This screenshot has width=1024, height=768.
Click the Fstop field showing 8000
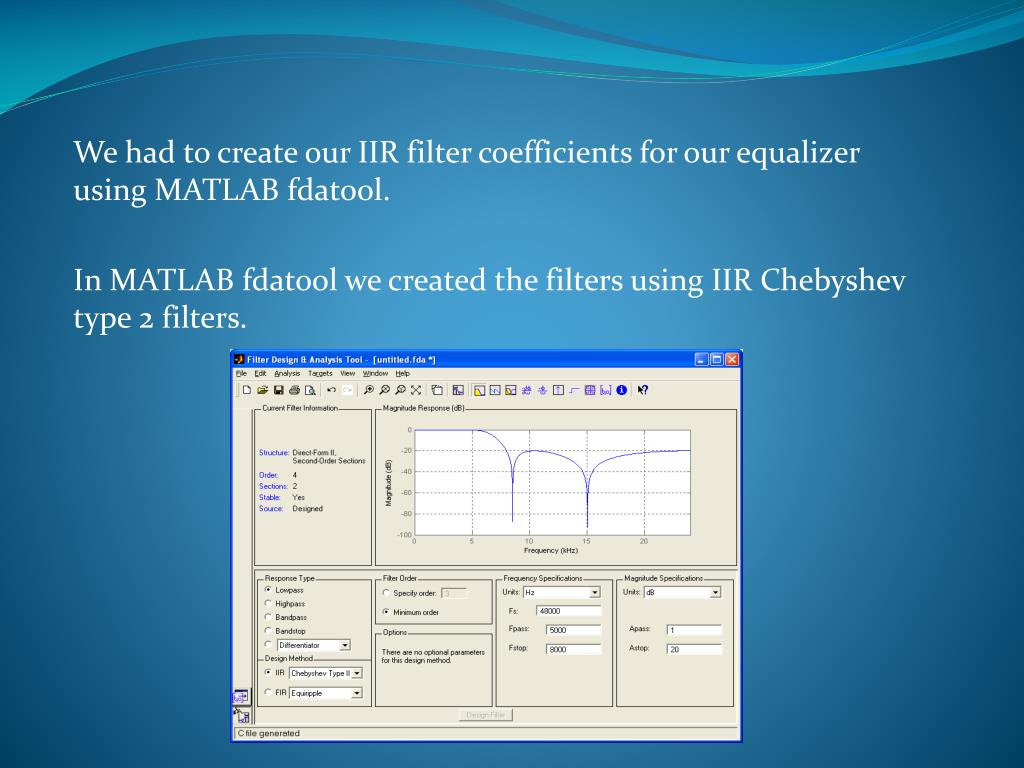tap(573, 649)
